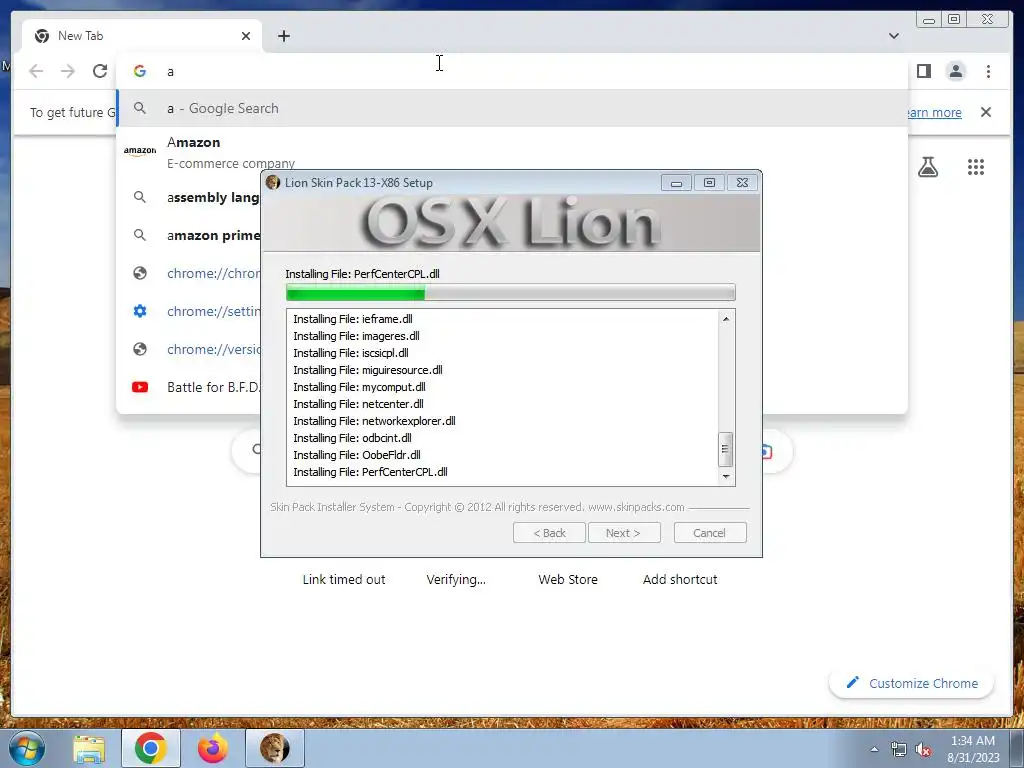Click the muted volume tray icon
The height and width of the screenshot is (768, 1024).
click(923, 750)
